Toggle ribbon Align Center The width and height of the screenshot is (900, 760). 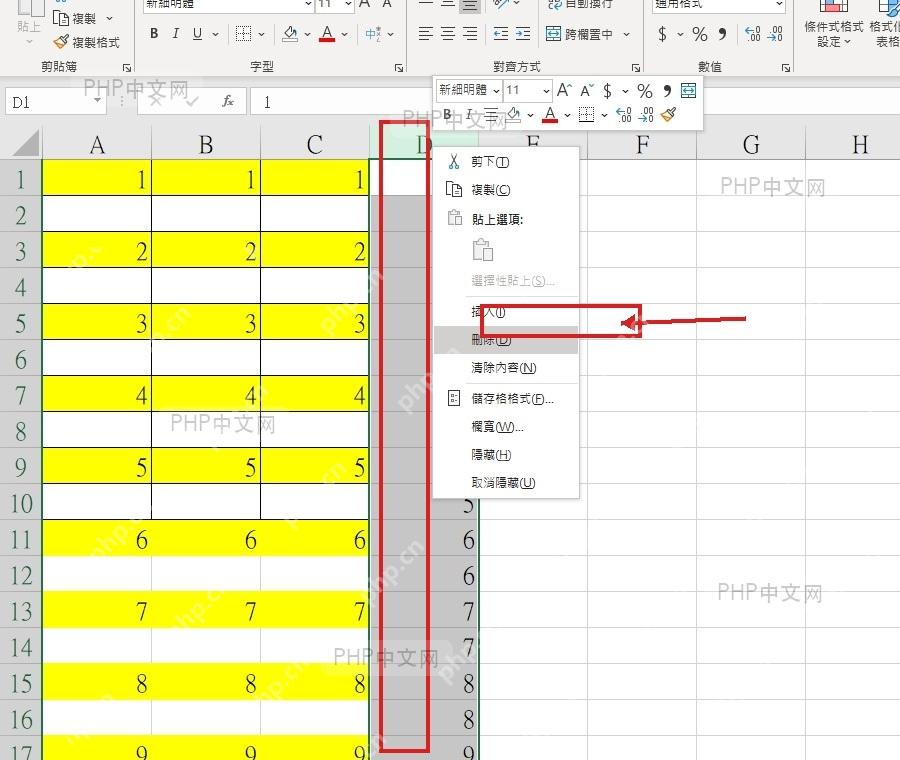(x=448, y=34)
